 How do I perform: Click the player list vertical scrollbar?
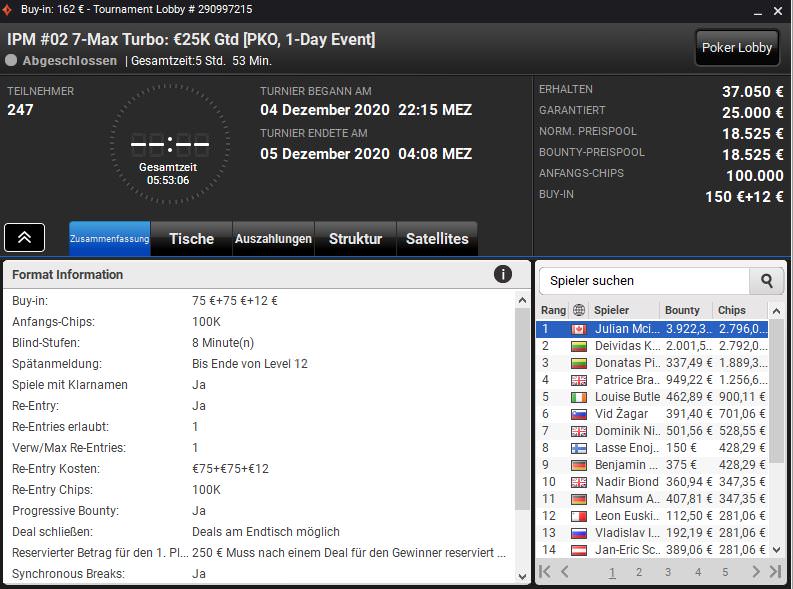(777, 420)
